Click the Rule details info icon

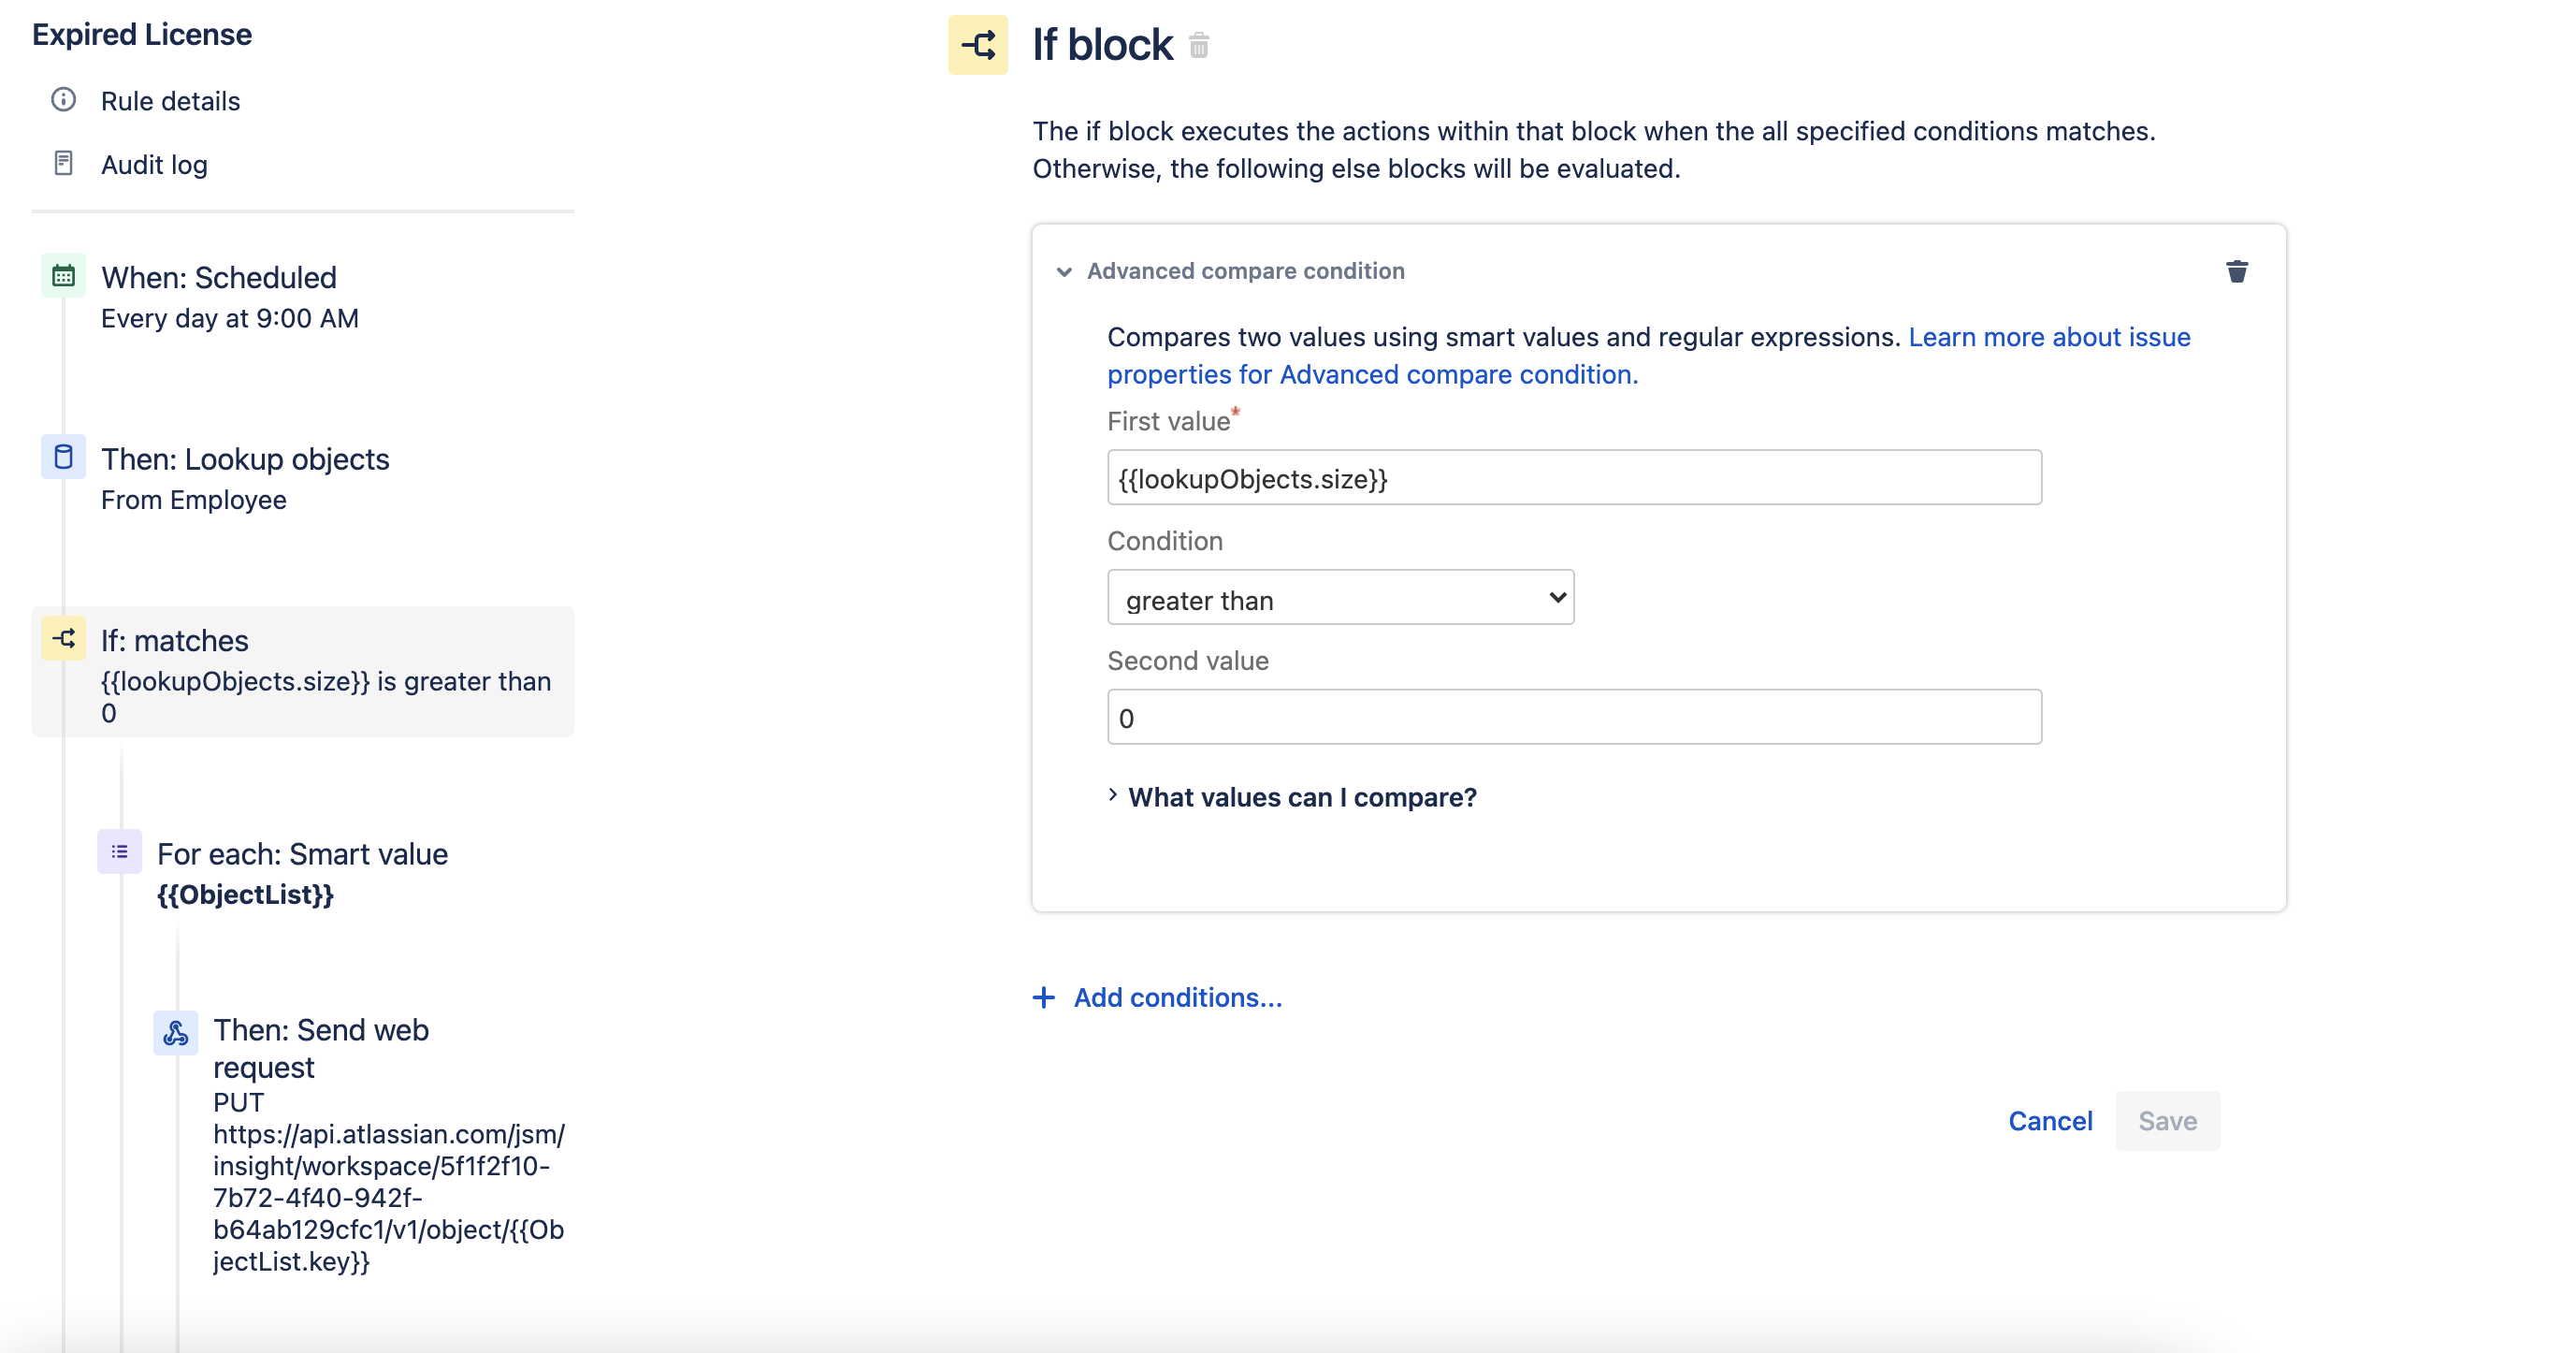pyautogui.click(x=63, y=100)
